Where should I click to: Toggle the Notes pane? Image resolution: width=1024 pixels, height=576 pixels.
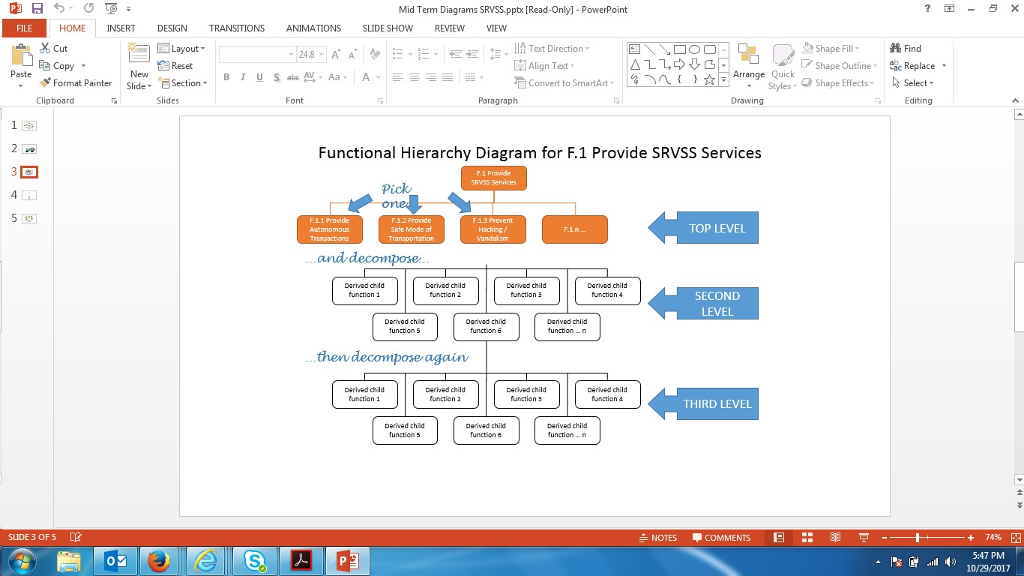(658, 538)
